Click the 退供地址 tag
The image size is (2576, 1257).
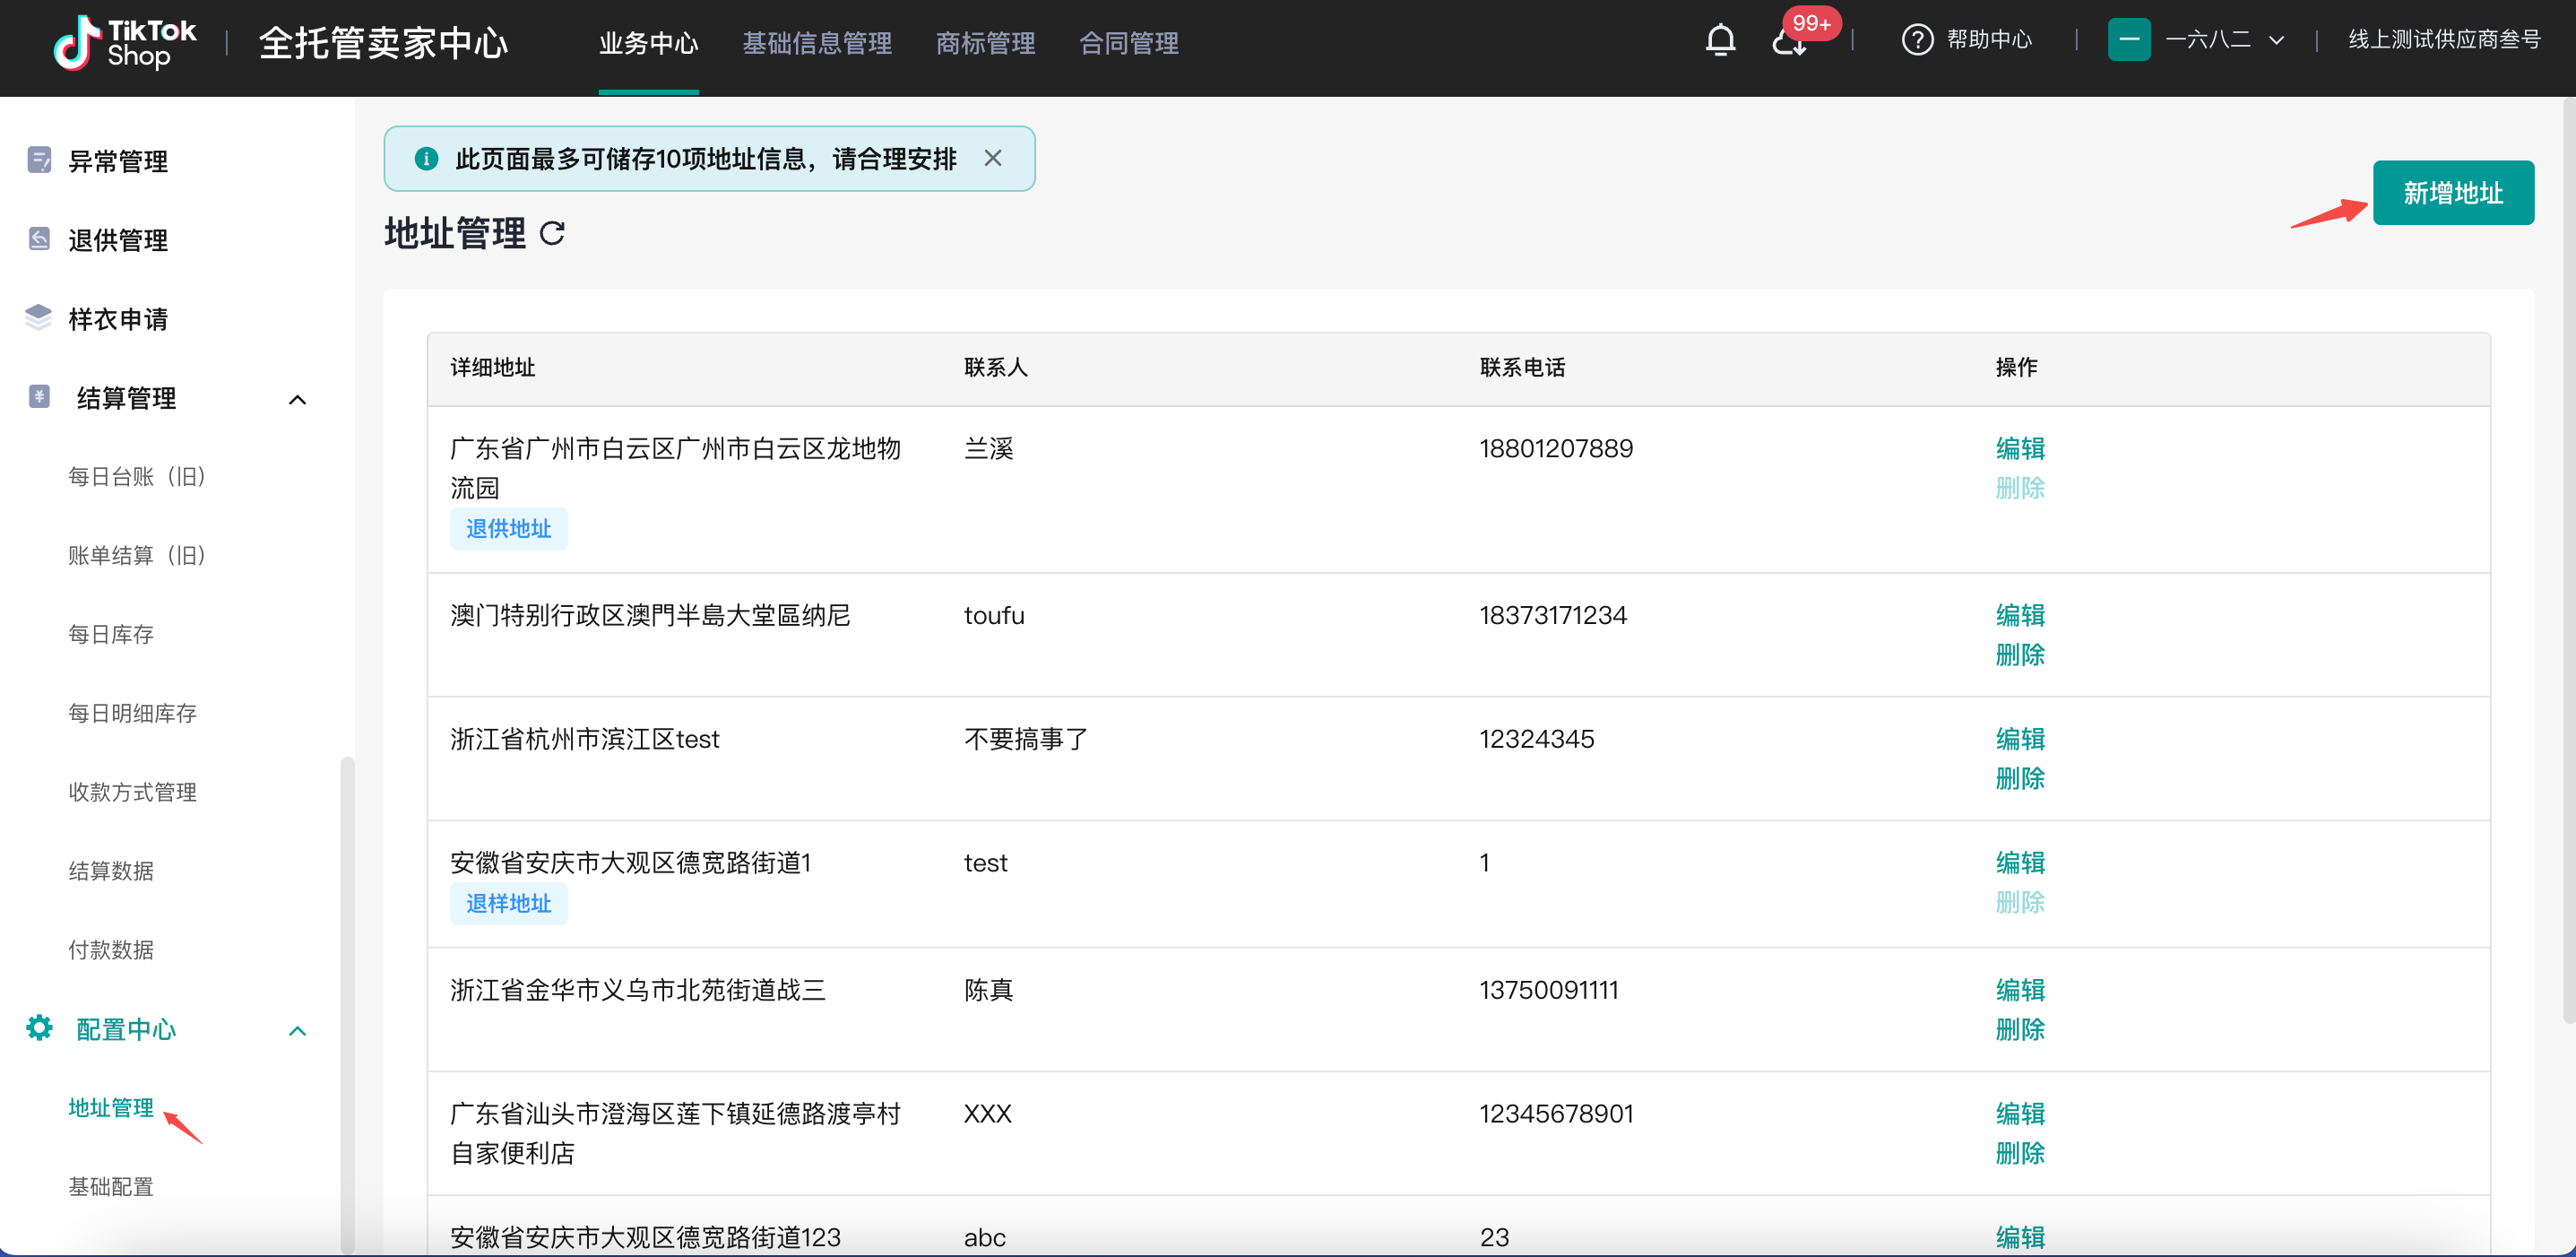coord(508,528)
